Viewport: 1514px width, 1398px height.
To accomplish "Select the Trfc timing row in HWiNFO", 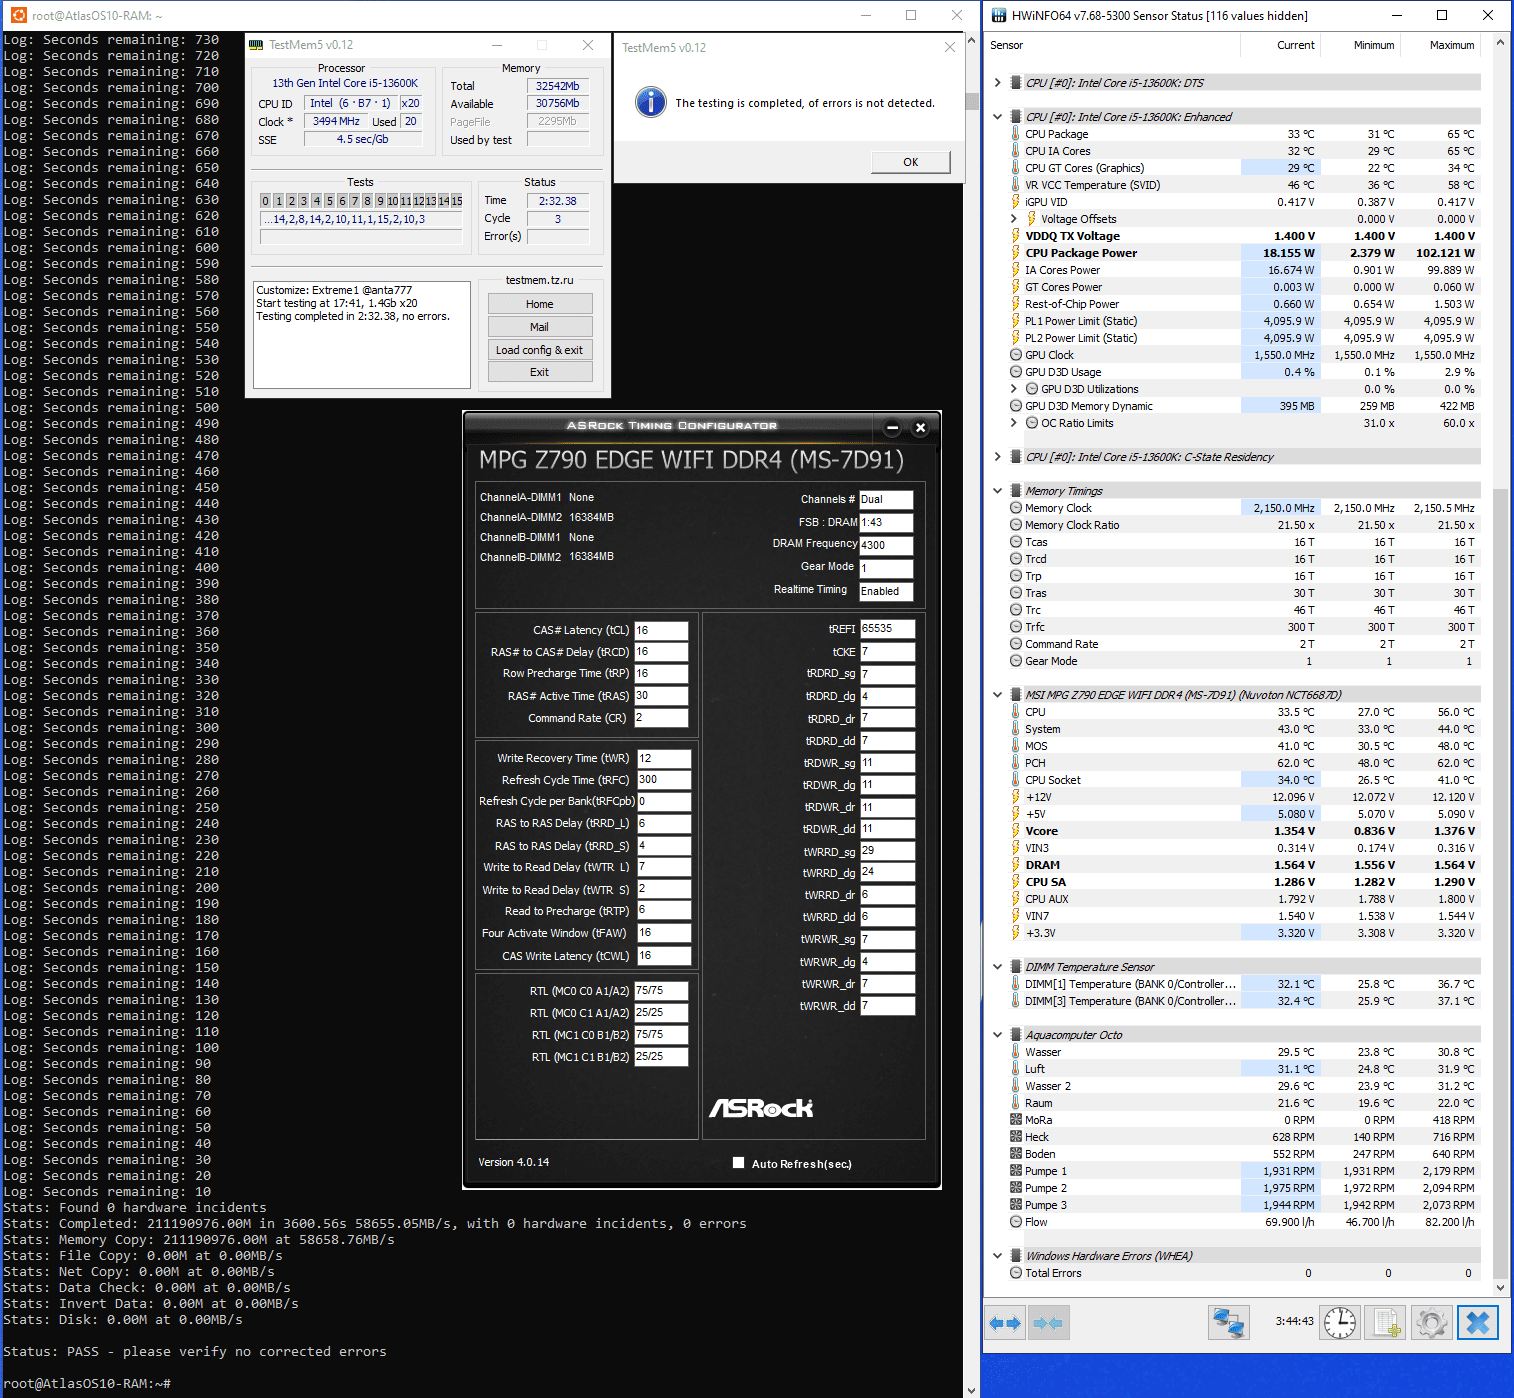I will [x=1243, y=627].
